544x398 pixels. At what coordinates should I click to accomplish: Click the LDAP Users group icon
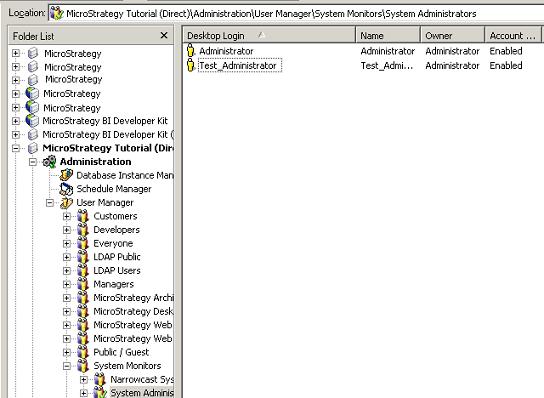[83, 271]
